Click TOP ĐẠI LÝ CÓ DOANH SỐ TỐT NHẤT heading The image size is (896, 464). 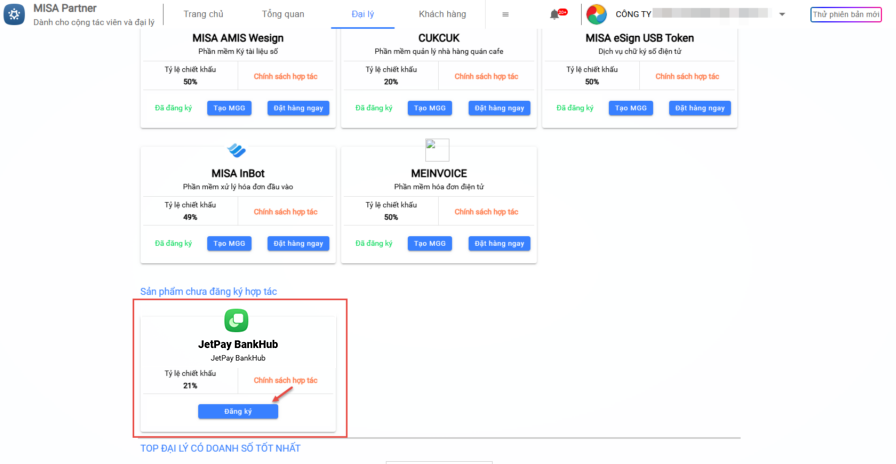tap(221, 449)
